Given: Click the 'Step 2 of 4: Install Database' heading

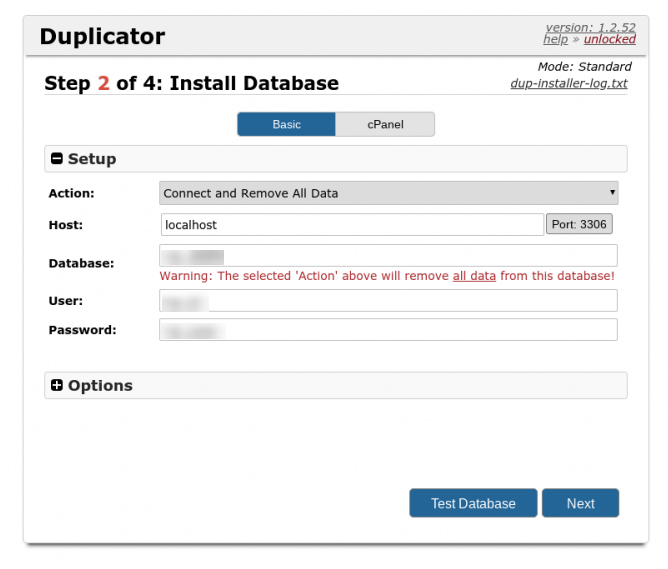Looking at the screenshot, I should [192, 83].
